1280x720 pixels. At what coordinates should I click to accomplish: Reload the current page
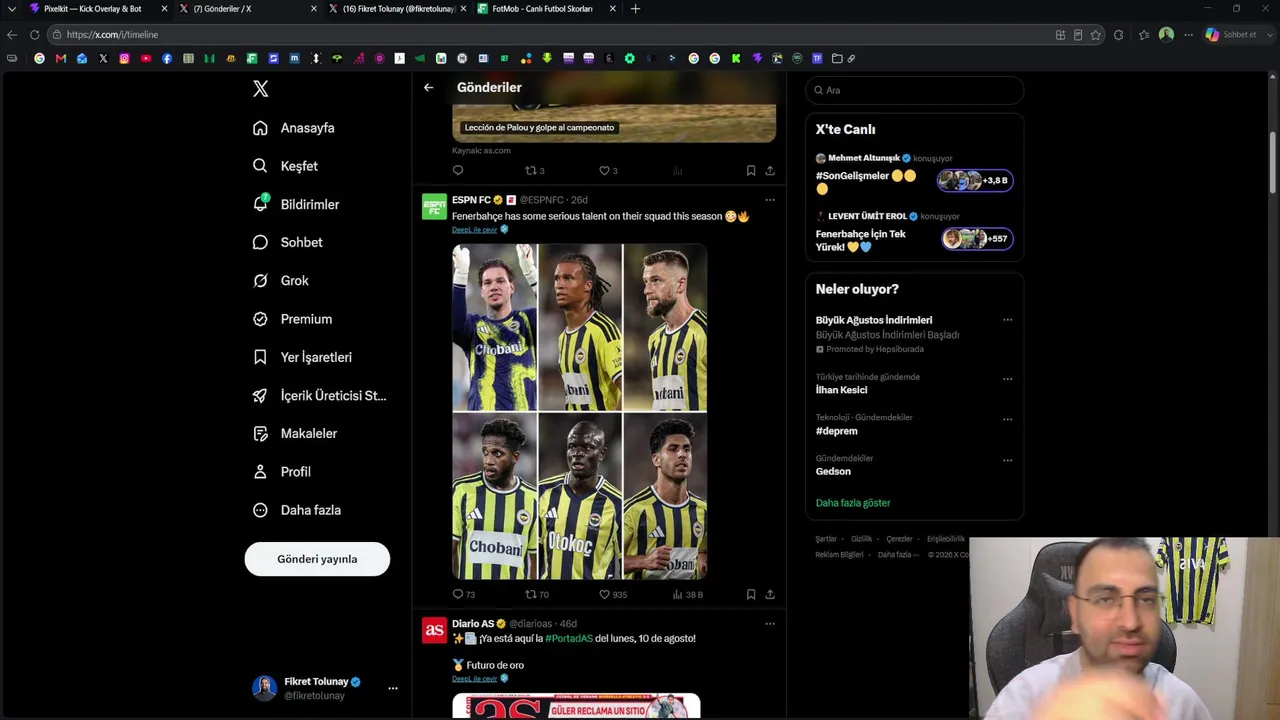click(34, 35)
